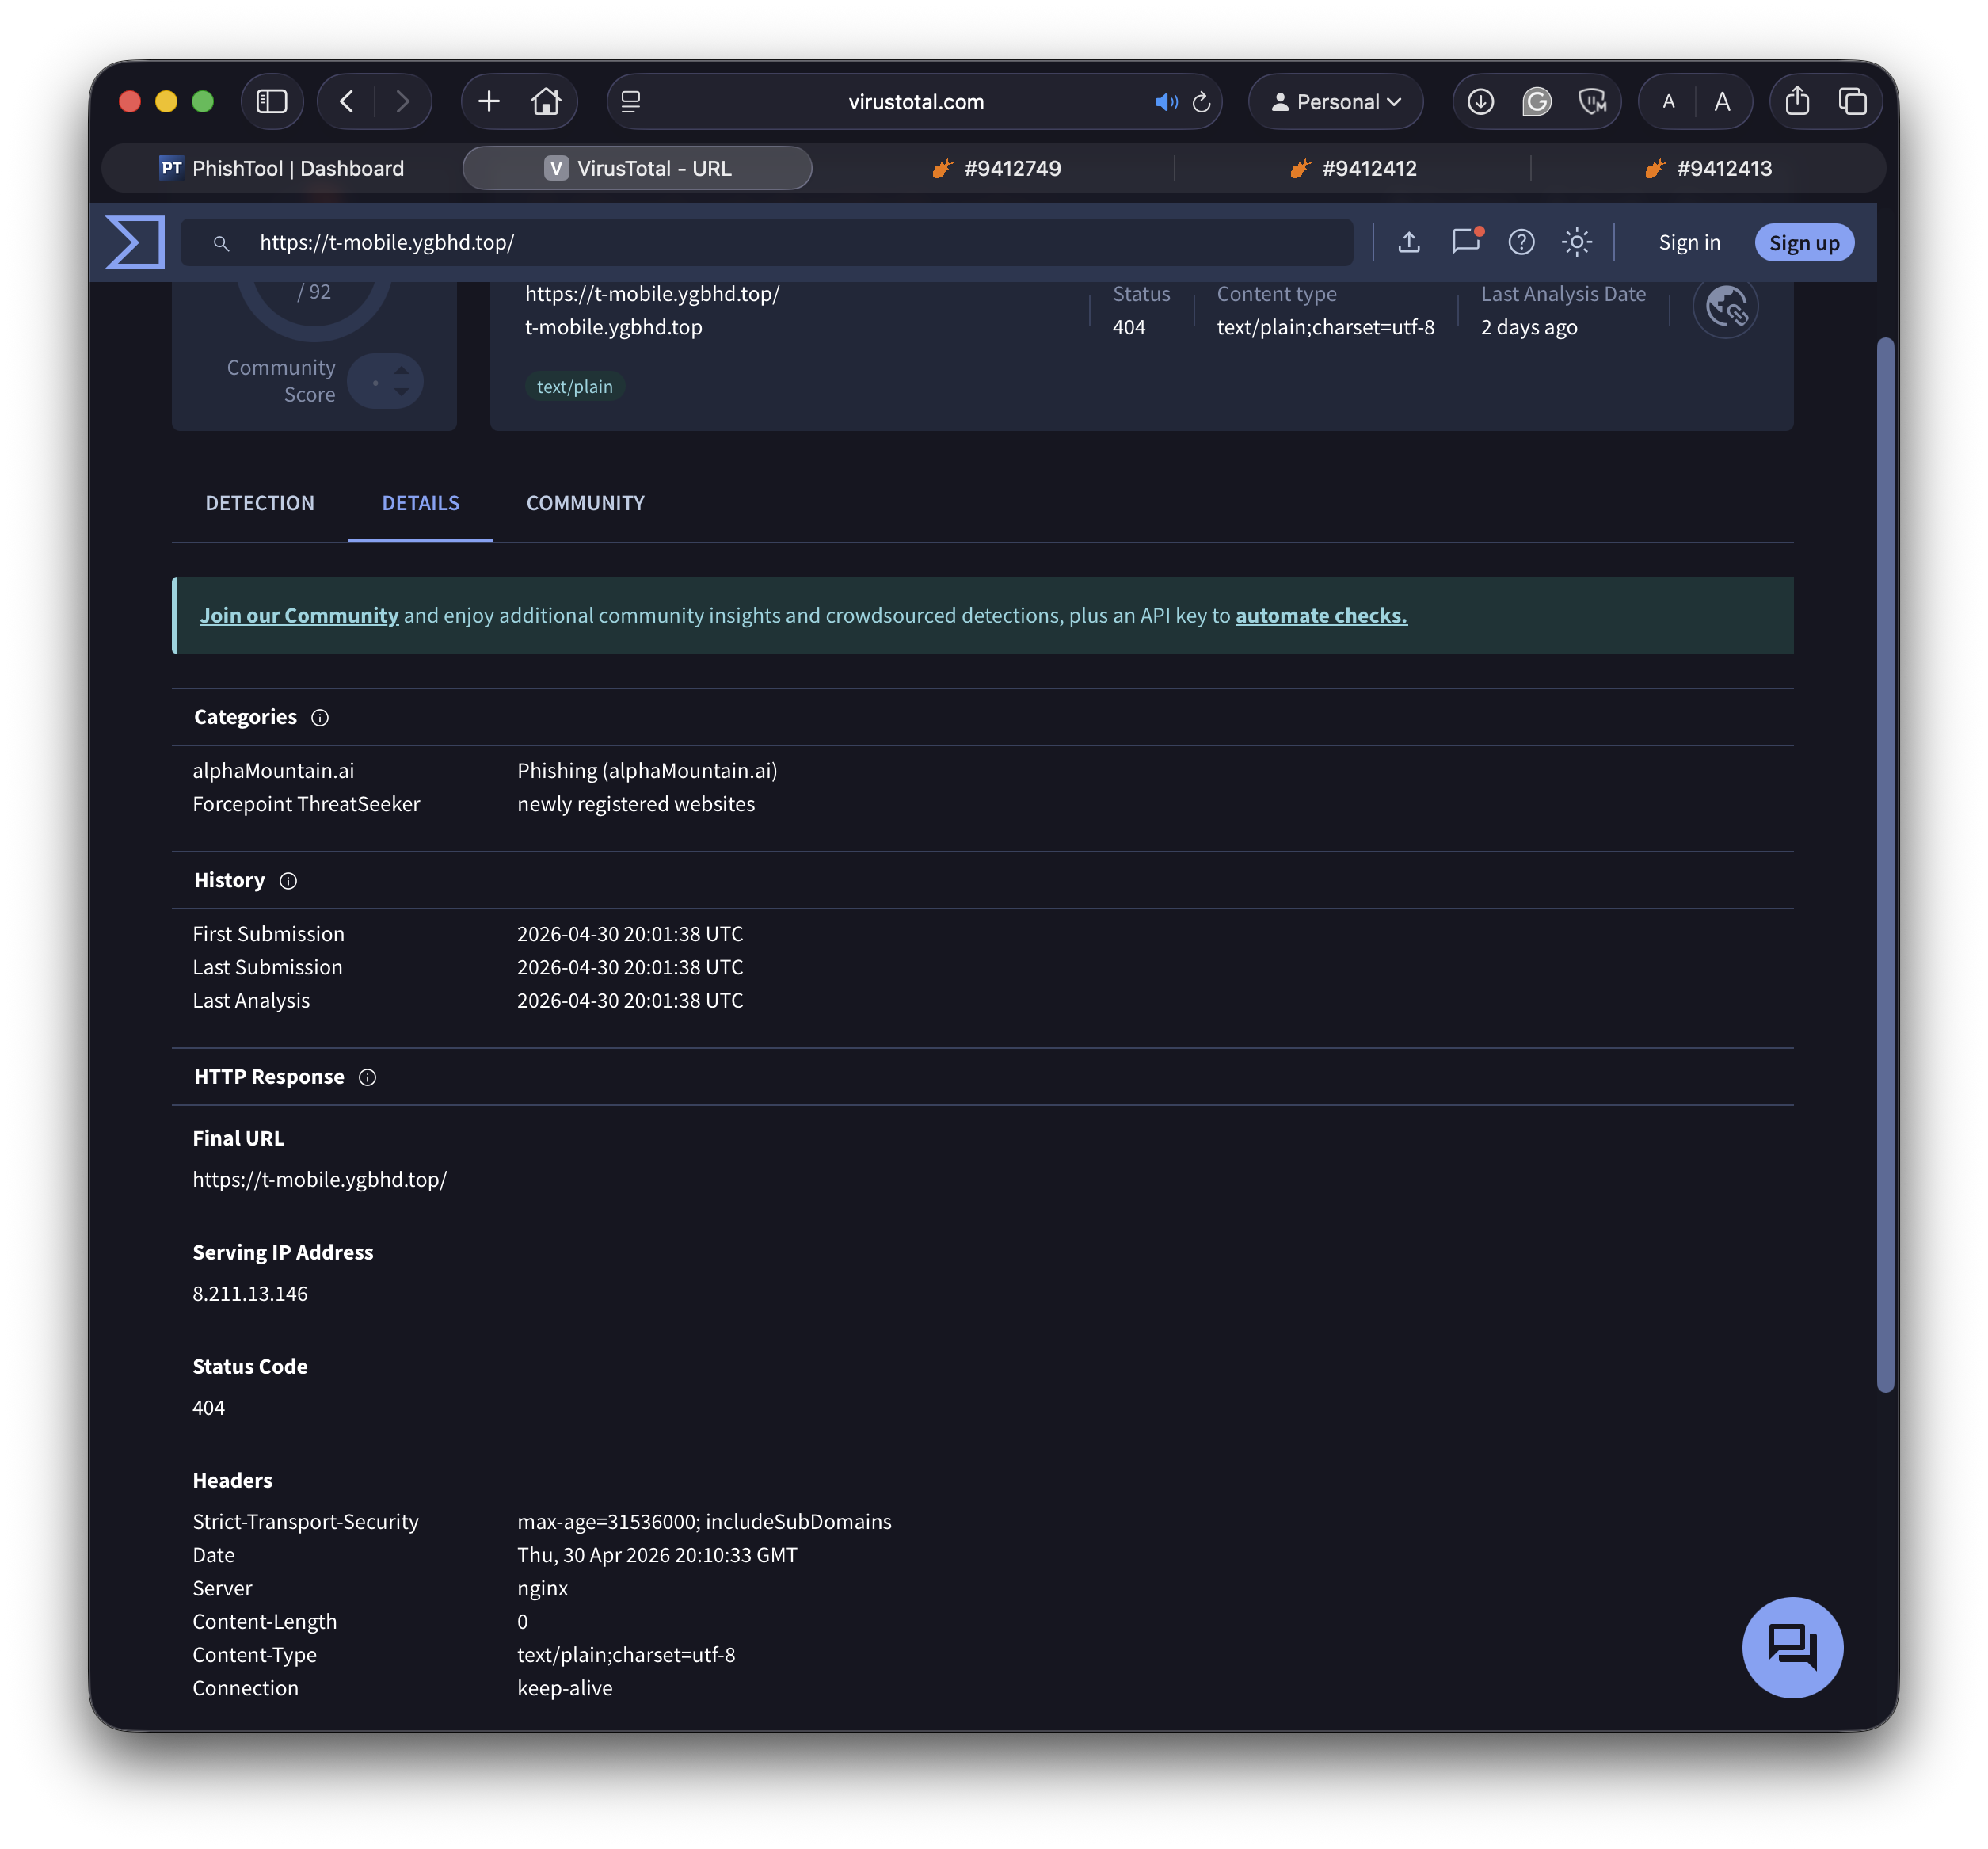Viewport: 1988px width, 1849px height.
Task: Select the Final URL value text
Action: point(320,1179)
